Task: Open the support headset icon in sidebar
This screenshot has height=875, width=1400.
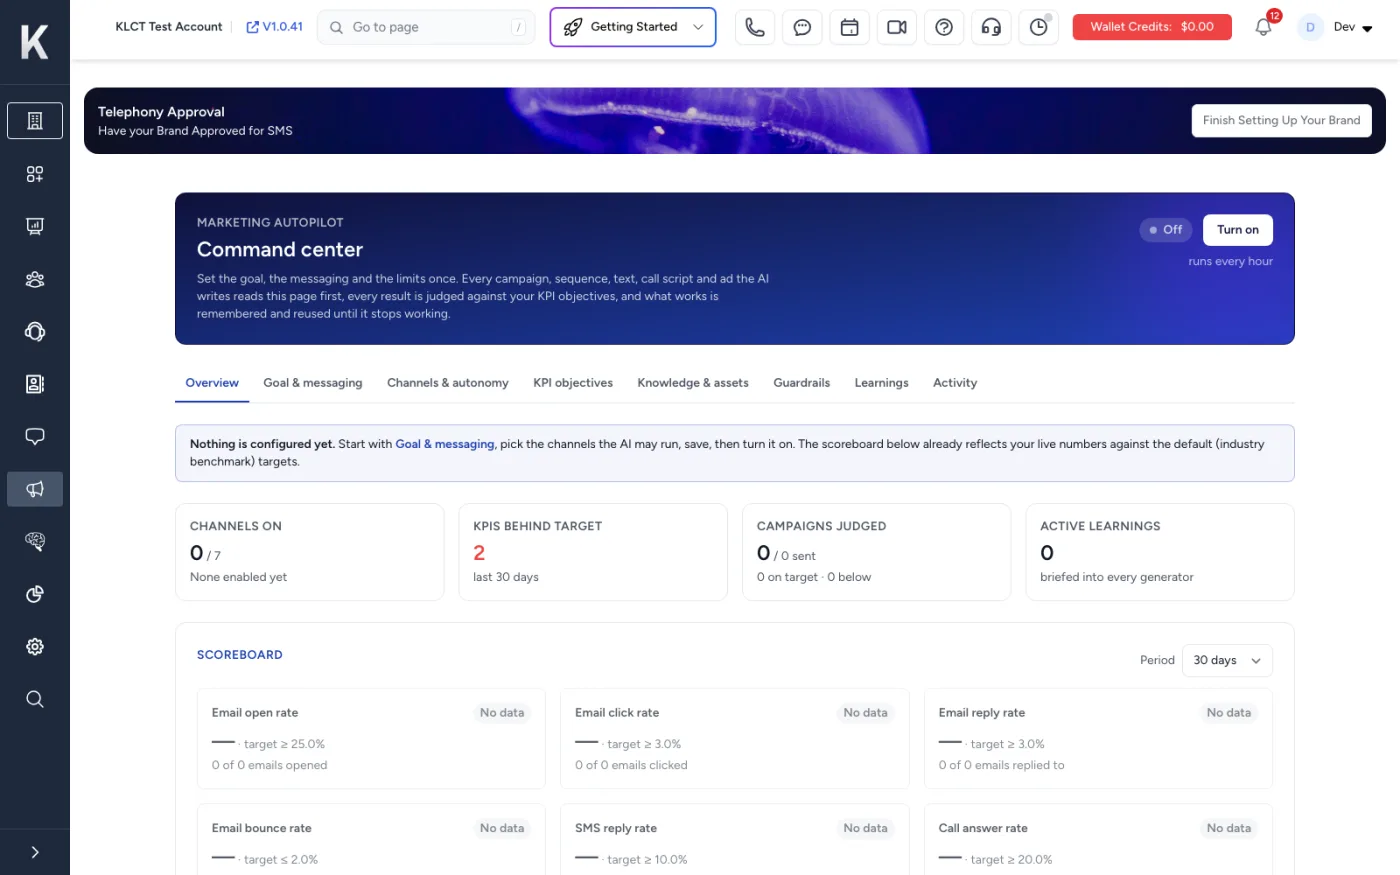Action: (x=35, y=331)
